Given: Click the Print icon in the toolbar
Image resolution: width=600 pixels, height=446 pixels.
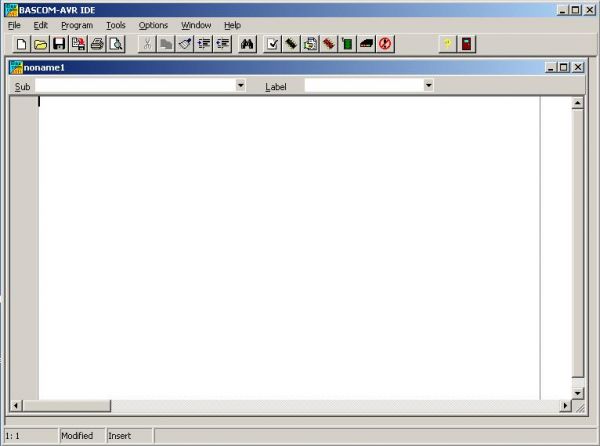Looking at the screenshot, I should [98, 44].
